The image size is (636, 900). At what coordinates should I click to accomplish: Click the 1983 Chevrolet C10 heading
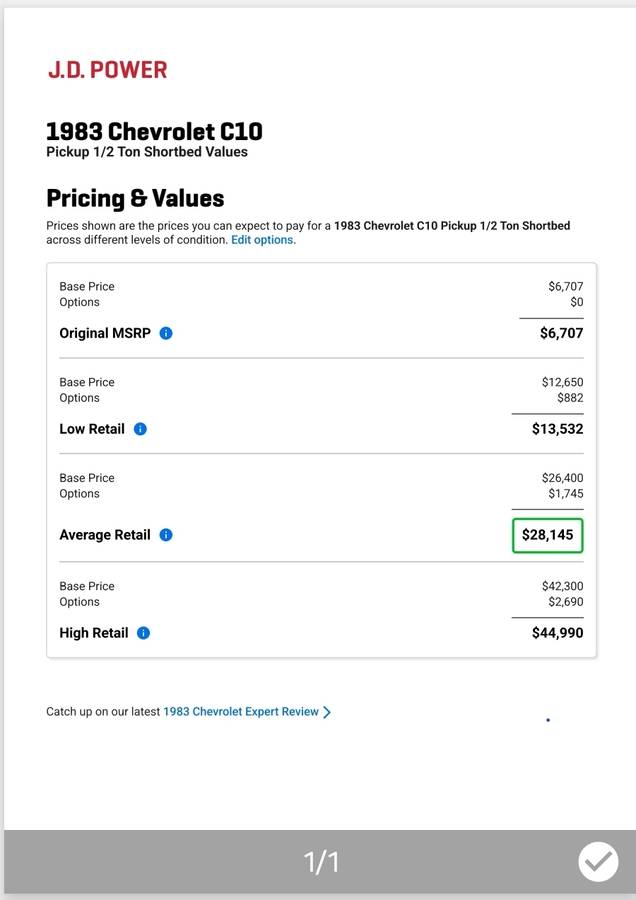pyautogui.click(x=154, y=131)
